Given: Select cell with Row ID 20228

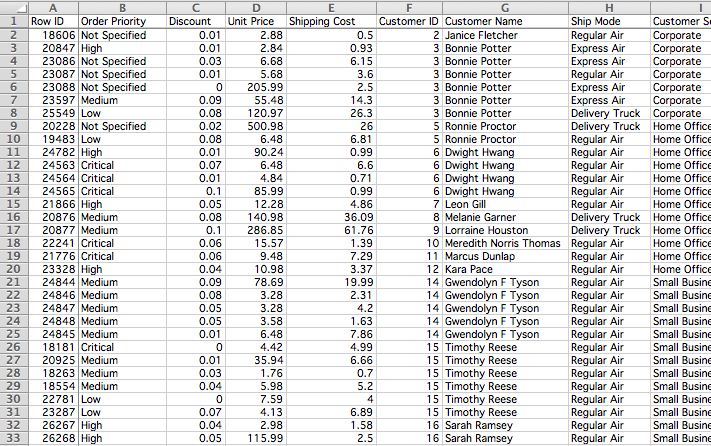Looking at the screenshot, I should [54, 126].
